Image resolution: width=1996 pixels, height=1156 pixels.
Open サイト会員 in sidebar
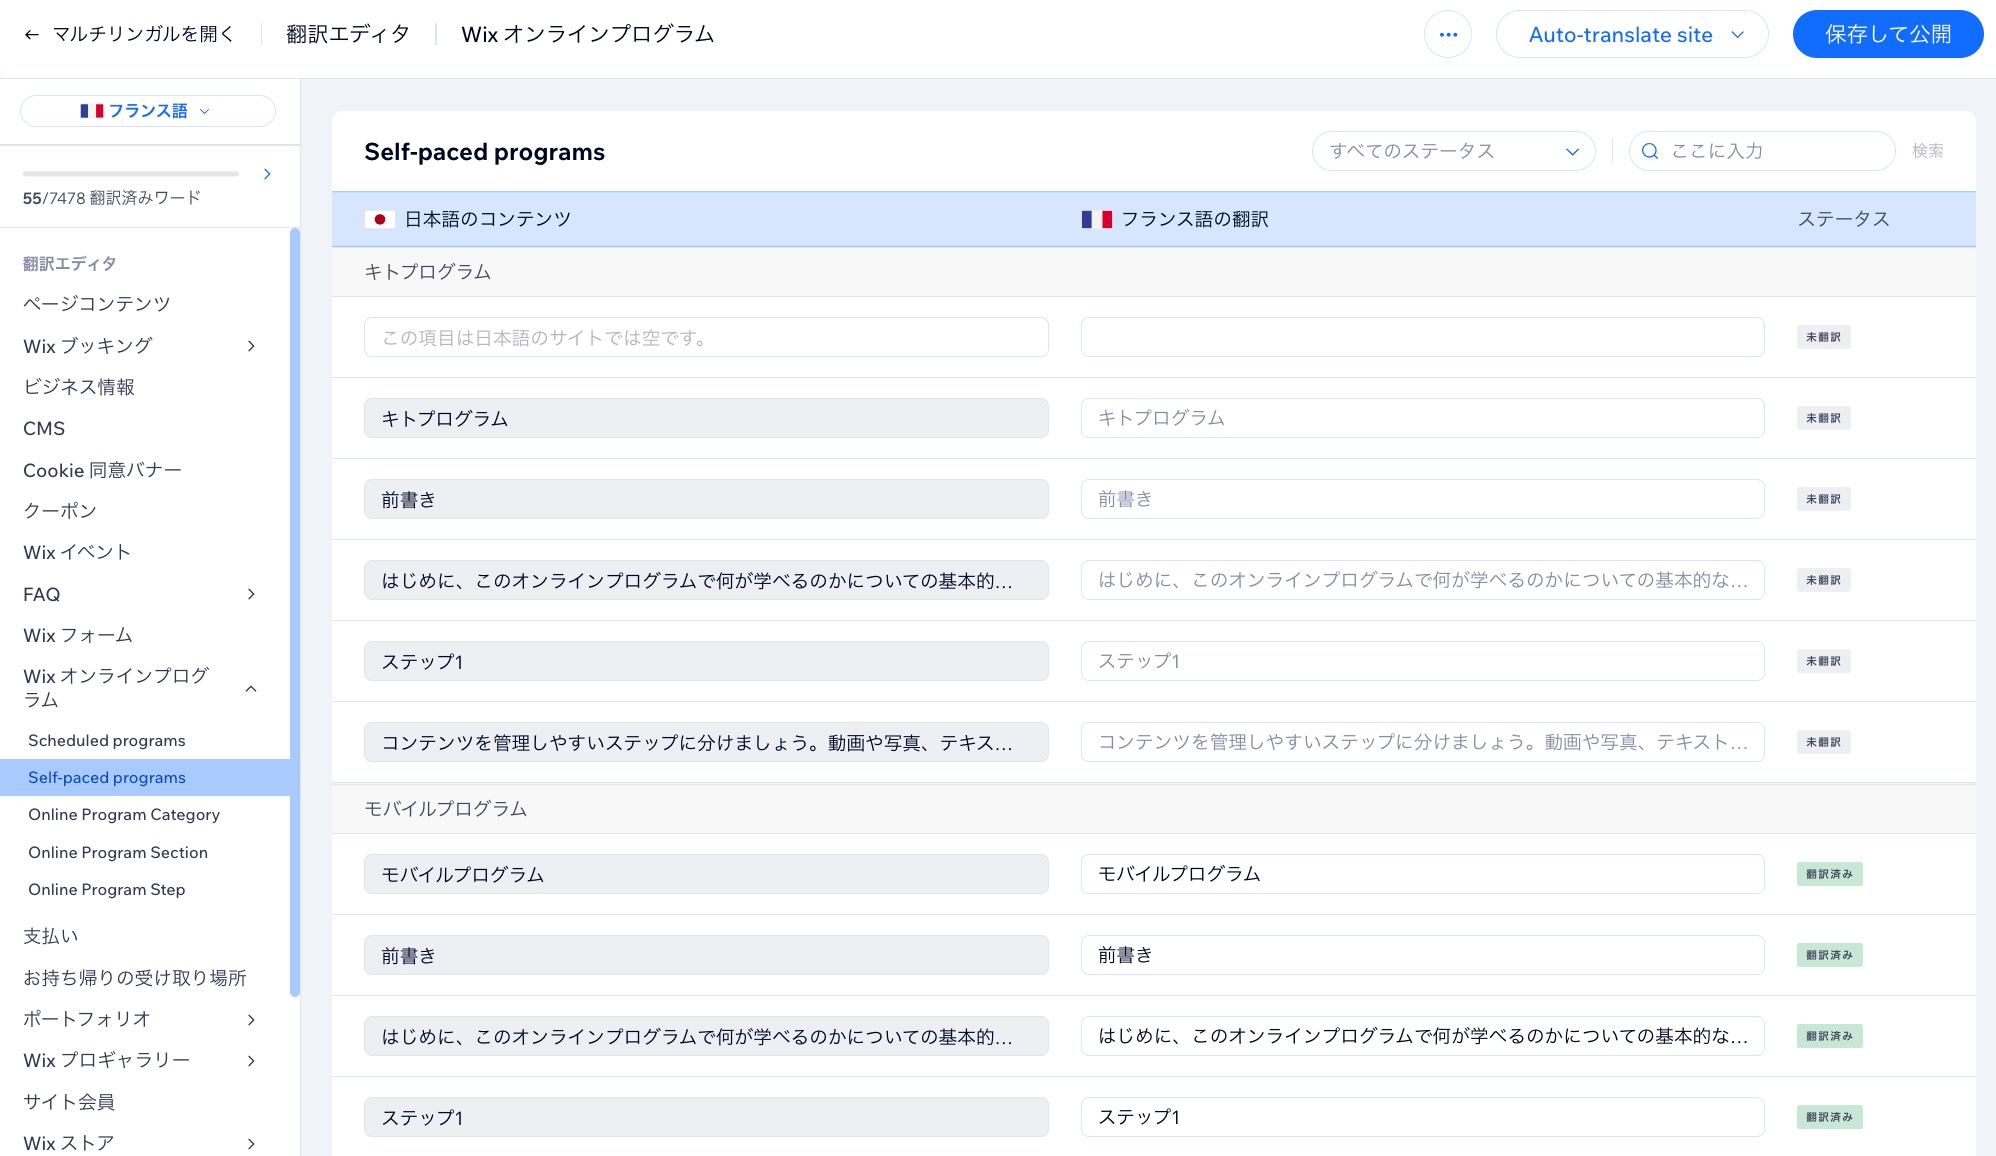click(69, 1102)
